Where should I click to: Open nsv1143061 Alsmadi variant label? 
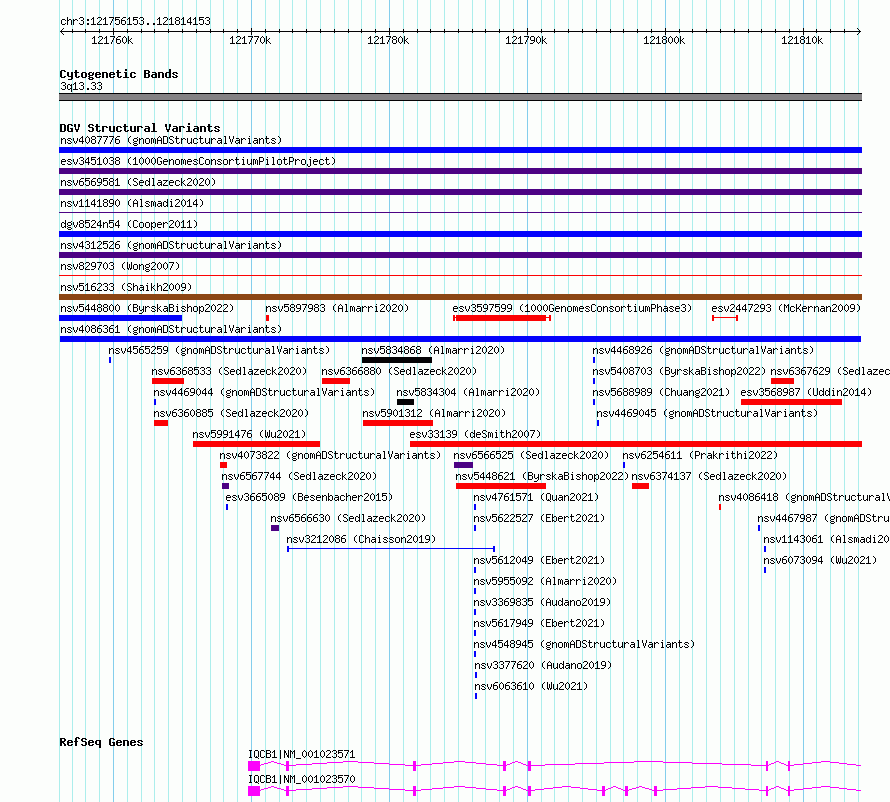826,539
